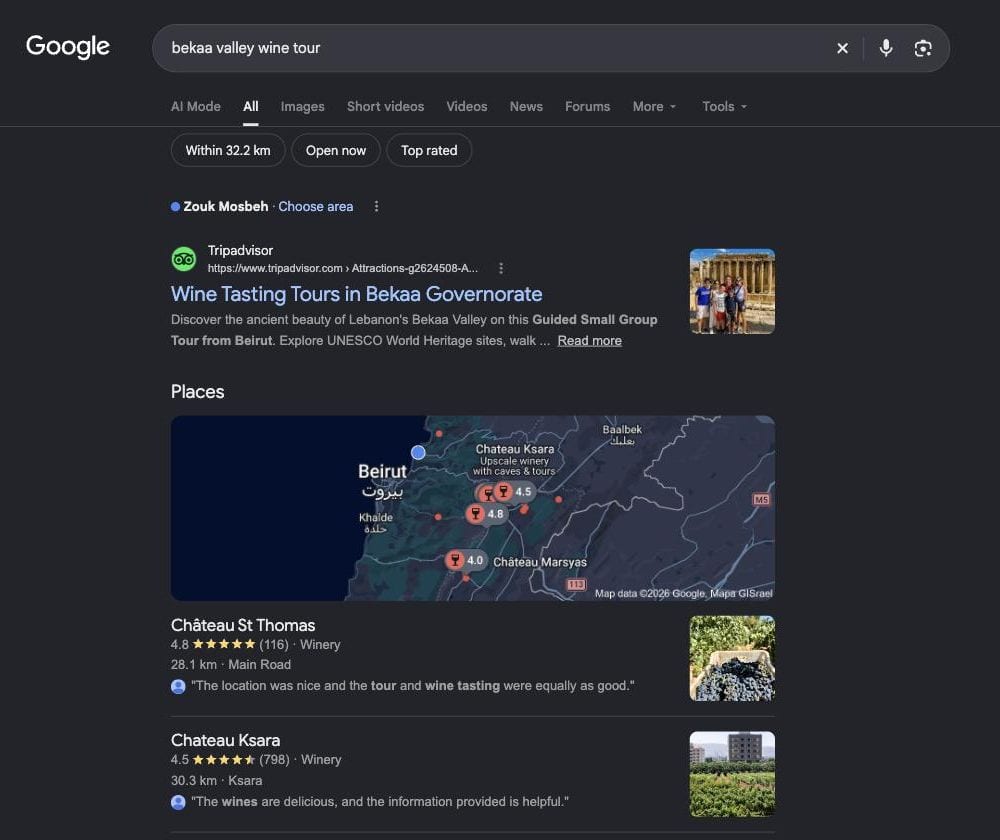Image resolution: width=1000 pixels, height=840 pixels.
Task: Click Map data ©2026 Google attribution
Action: click(684, 594)
